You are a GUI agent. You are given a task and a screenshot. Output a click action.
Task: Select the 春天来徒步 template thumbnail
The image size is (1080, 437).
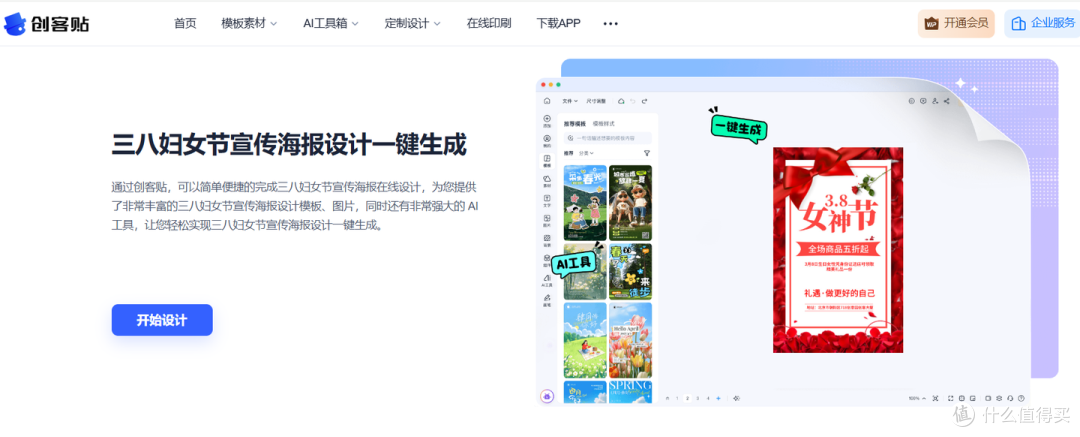click(x=630, y=271)
